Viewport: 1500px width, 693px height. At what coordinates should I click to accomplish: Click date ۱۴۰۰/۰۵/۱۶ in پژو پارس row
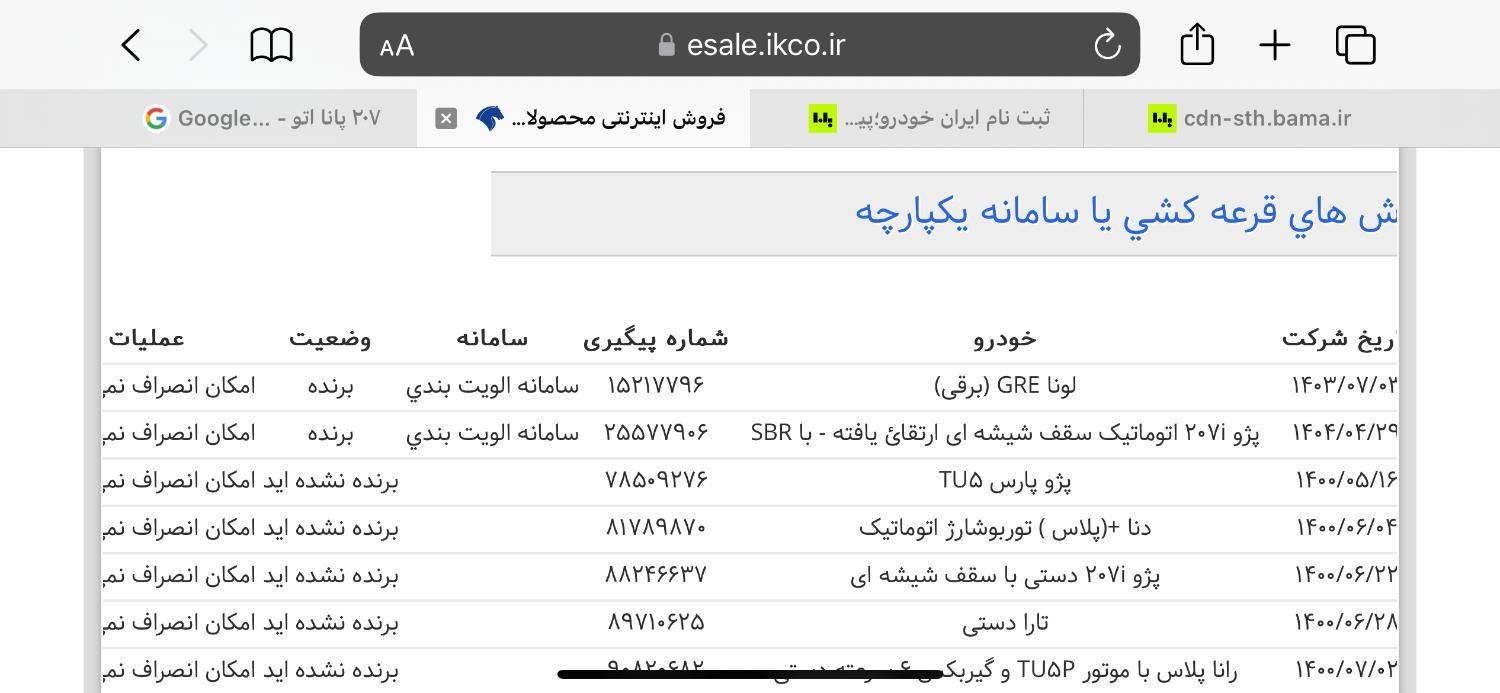[x=1346, y=480]
